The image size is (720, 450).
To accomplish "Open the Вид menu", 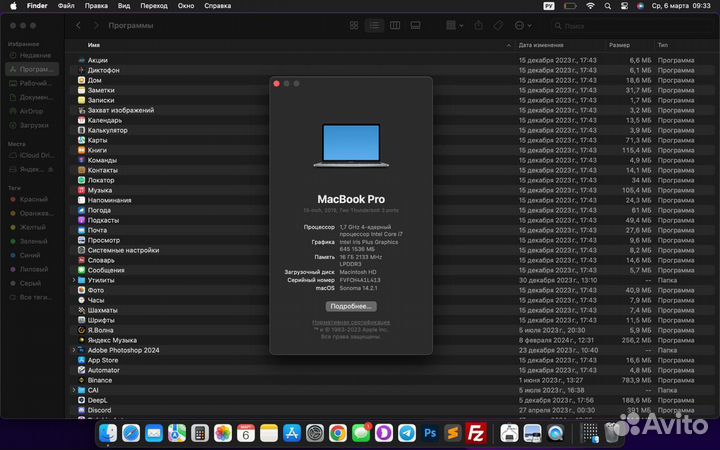I will 124,6.
